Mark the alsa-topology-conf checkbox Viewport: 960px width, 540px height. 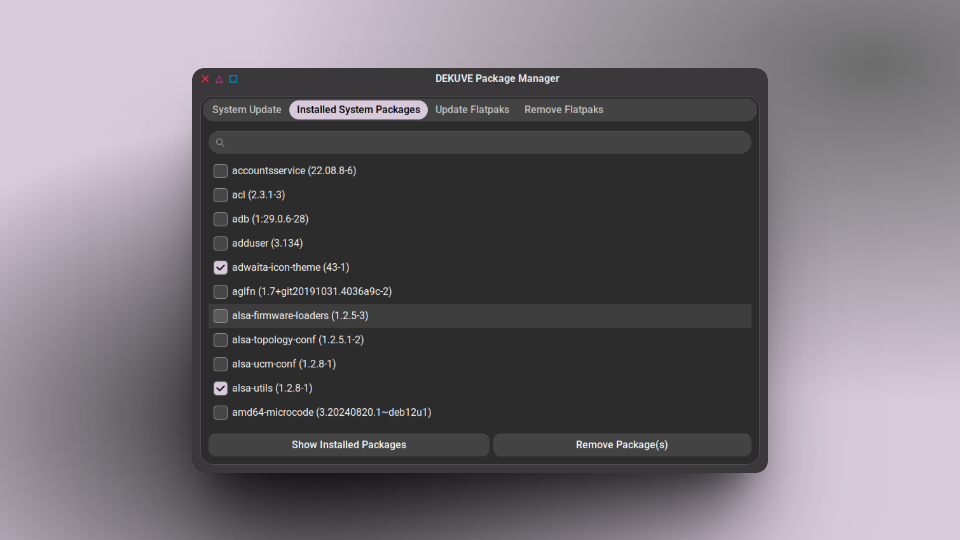coord(220,340)
